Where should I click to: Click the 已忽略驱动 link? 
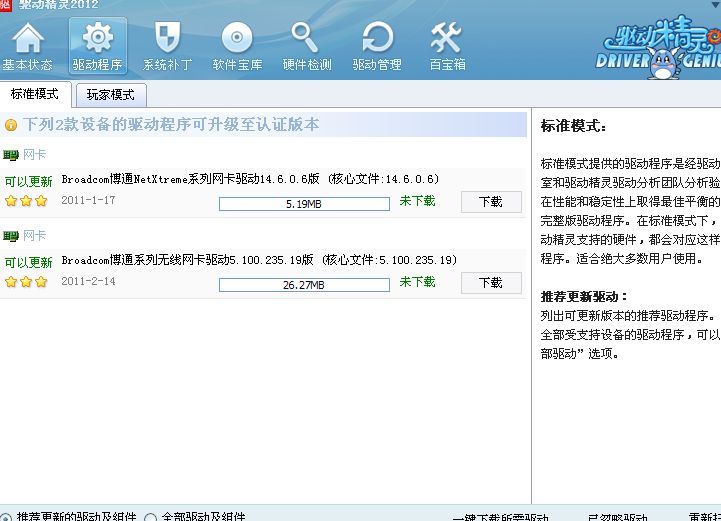click(618, 517)
